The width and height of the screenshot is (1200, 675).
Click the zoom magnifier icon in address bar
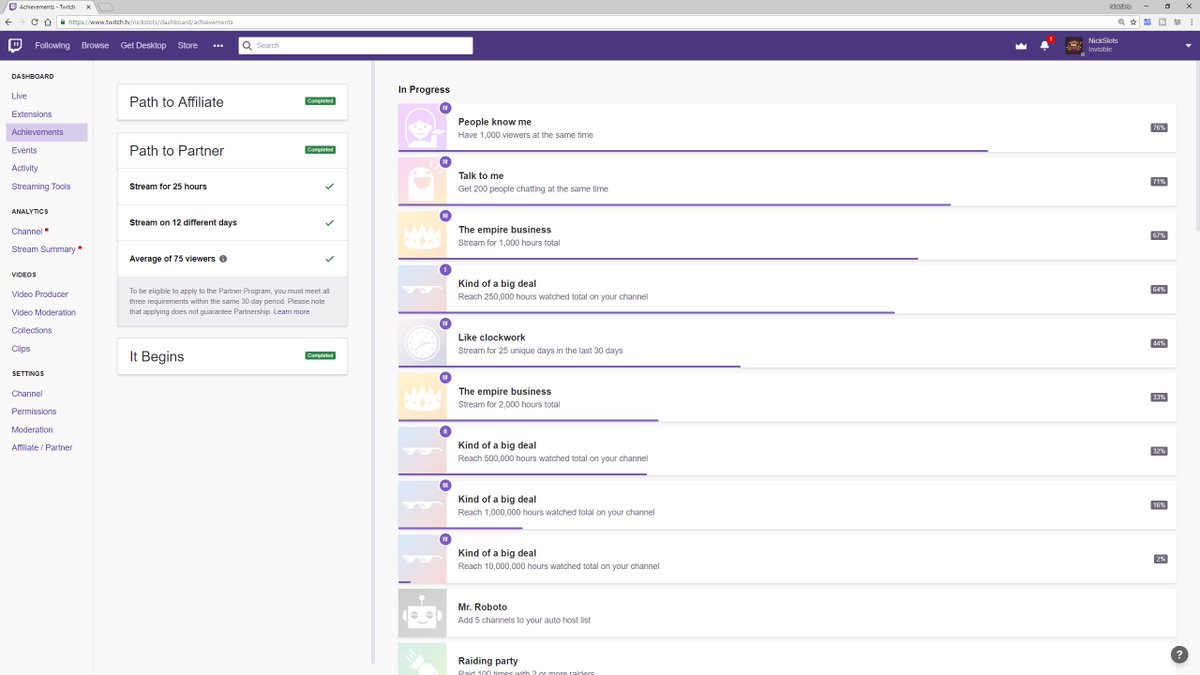coord(1121,21)
